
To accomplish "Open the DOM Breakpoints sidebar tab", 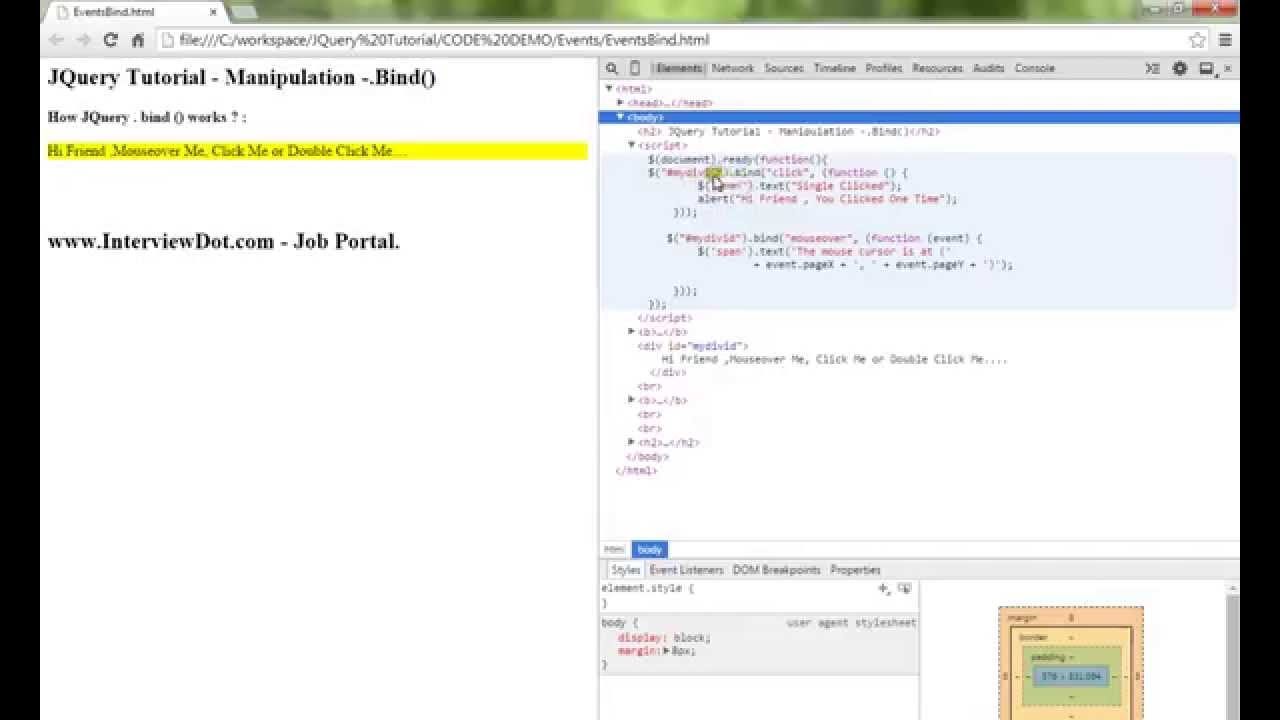I will [776, 570].
